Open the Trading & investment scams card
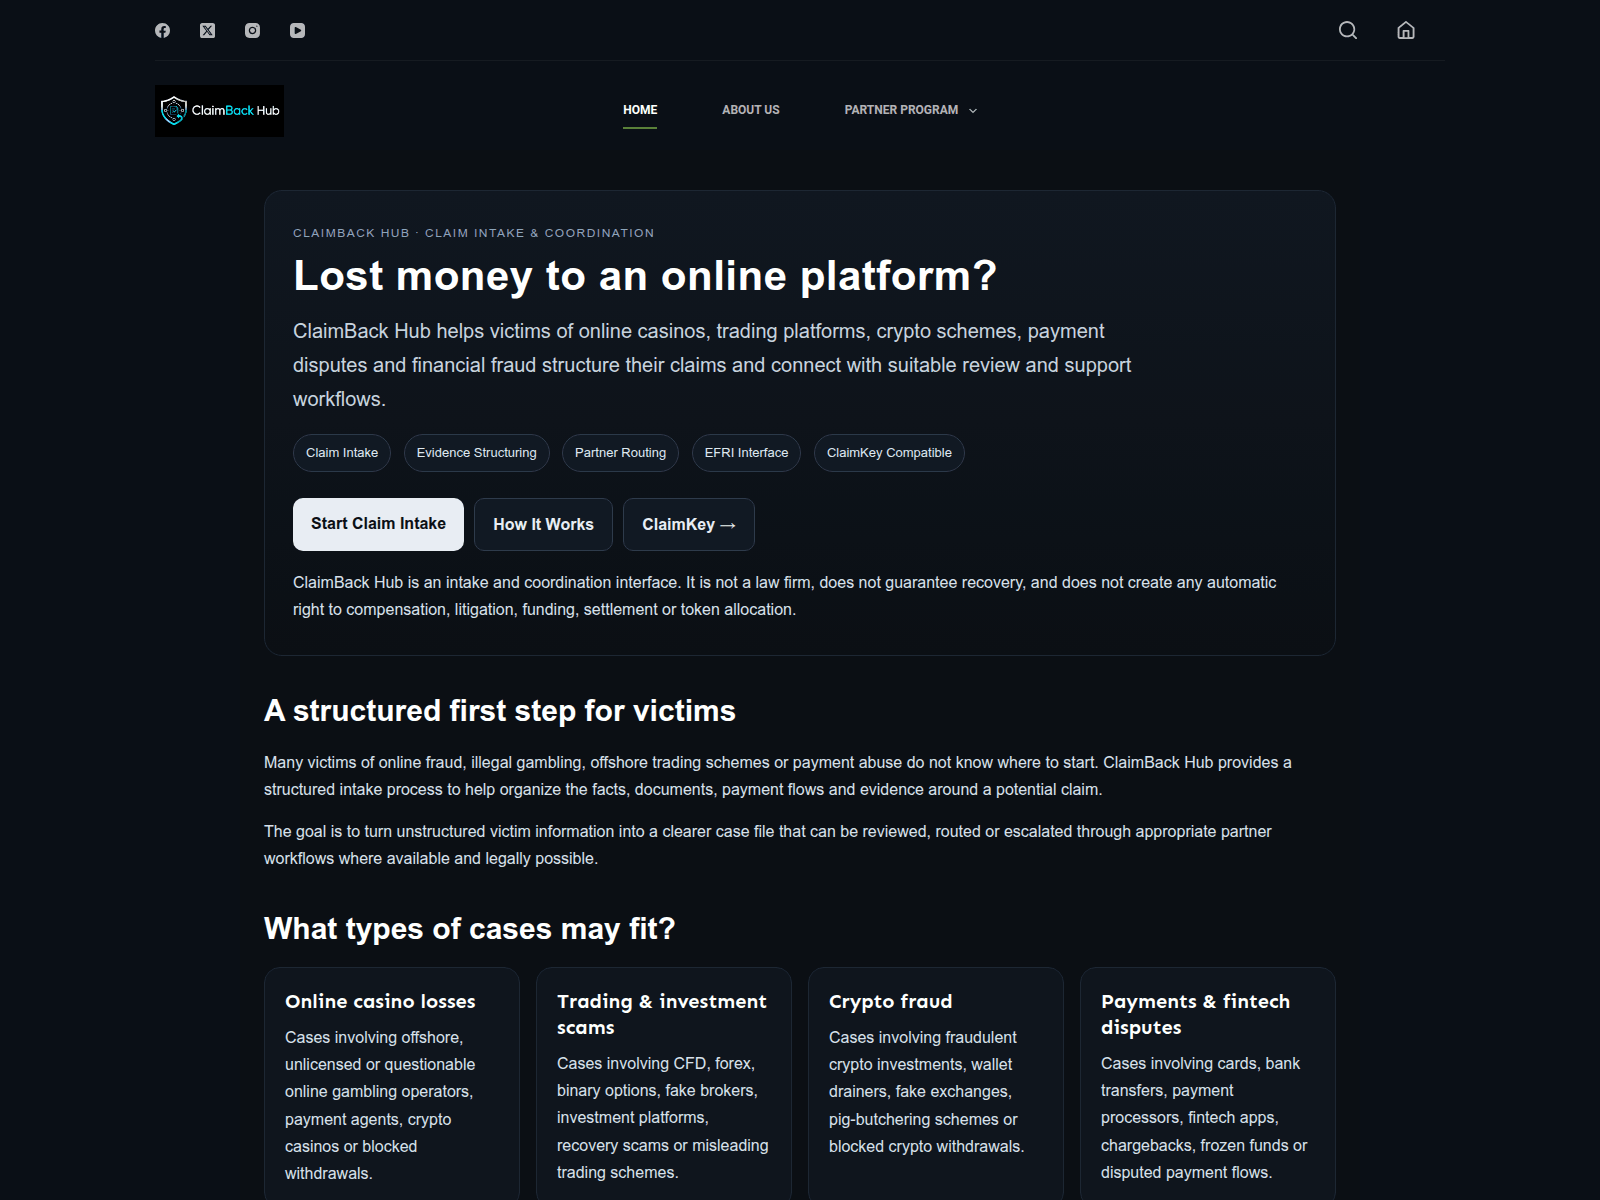 [664, 1083]
